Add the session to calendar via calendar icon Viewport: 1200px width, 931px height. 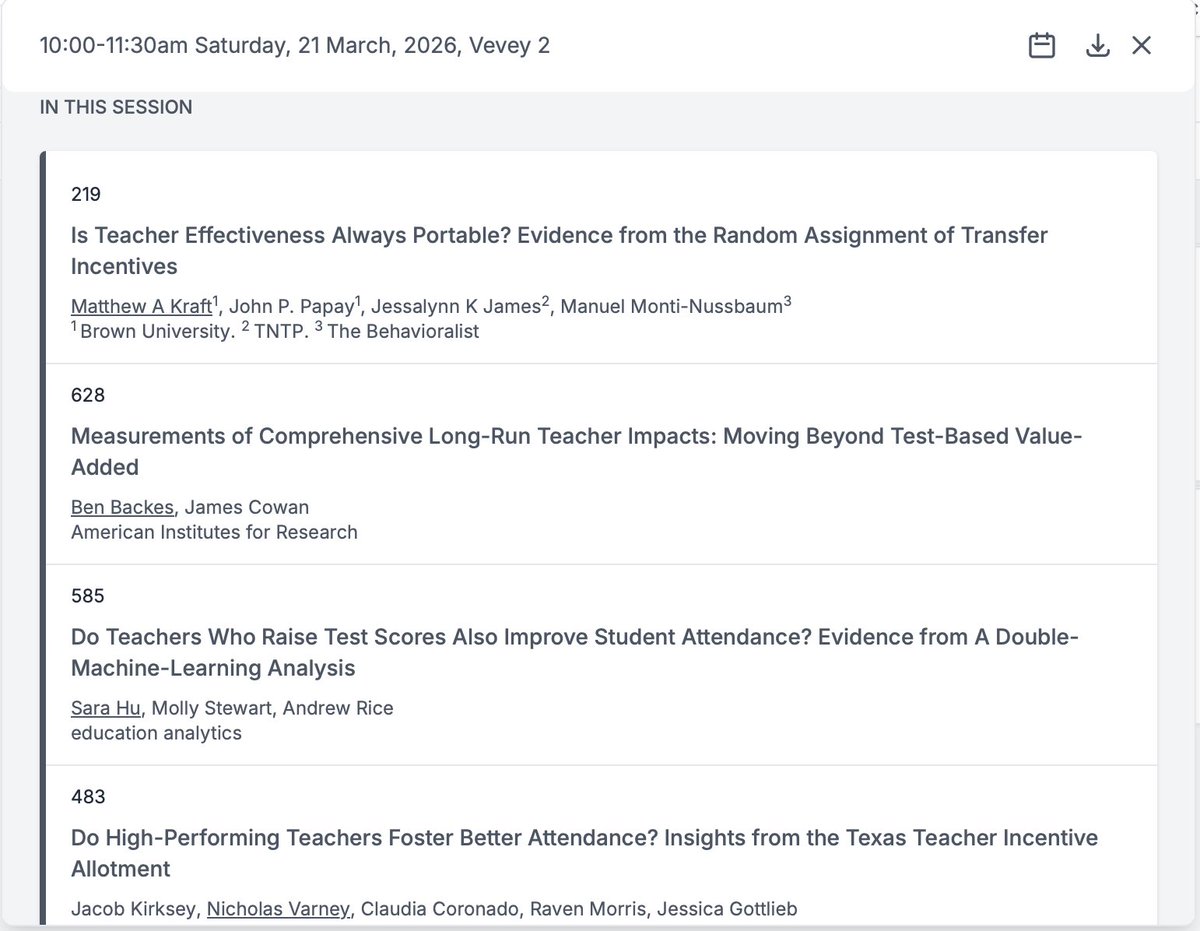1042,46
